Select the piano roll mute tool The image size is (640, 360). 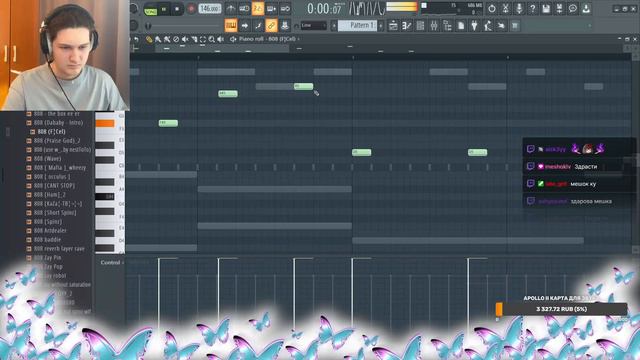[x=185, y=39]
